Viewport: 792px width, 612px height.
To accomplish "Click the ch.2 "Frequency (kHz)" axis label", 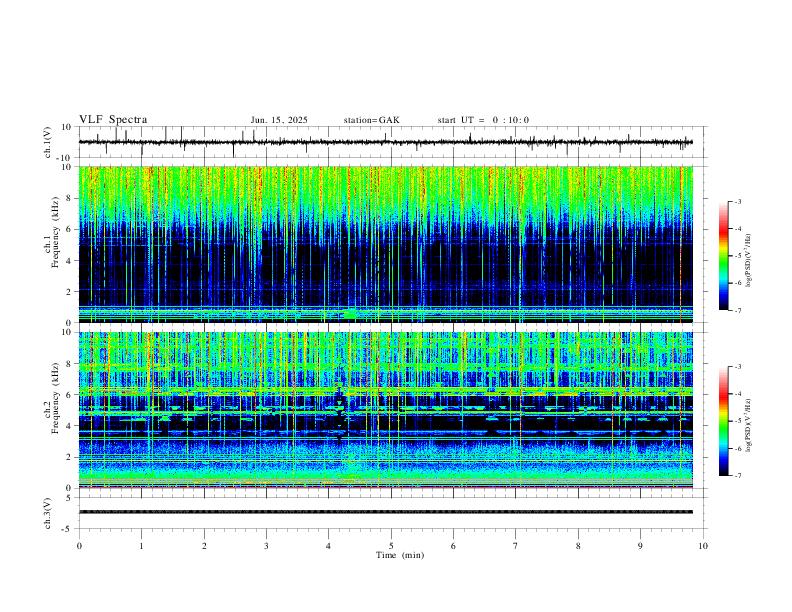I will 55,397.
